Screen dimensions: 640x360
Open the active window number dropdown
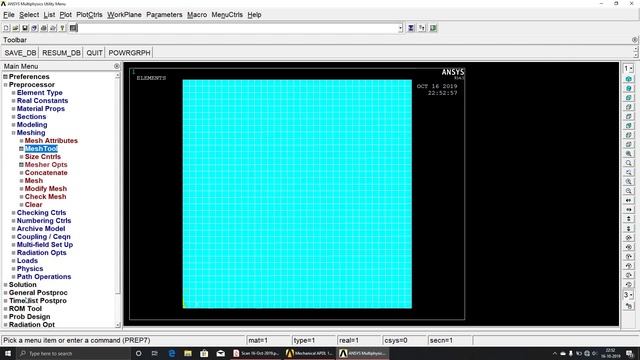628,69
